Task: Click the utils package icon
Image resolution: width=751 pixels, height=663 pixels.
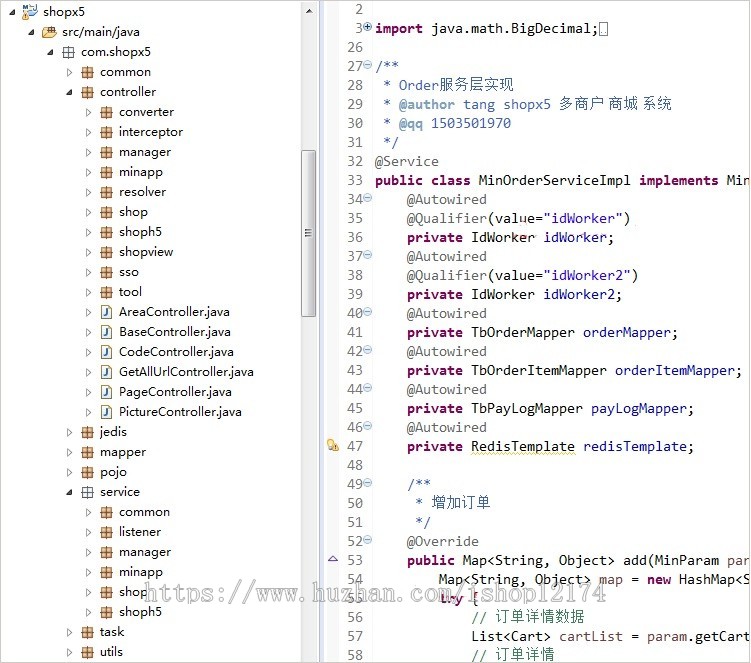Action: [87, 652]
